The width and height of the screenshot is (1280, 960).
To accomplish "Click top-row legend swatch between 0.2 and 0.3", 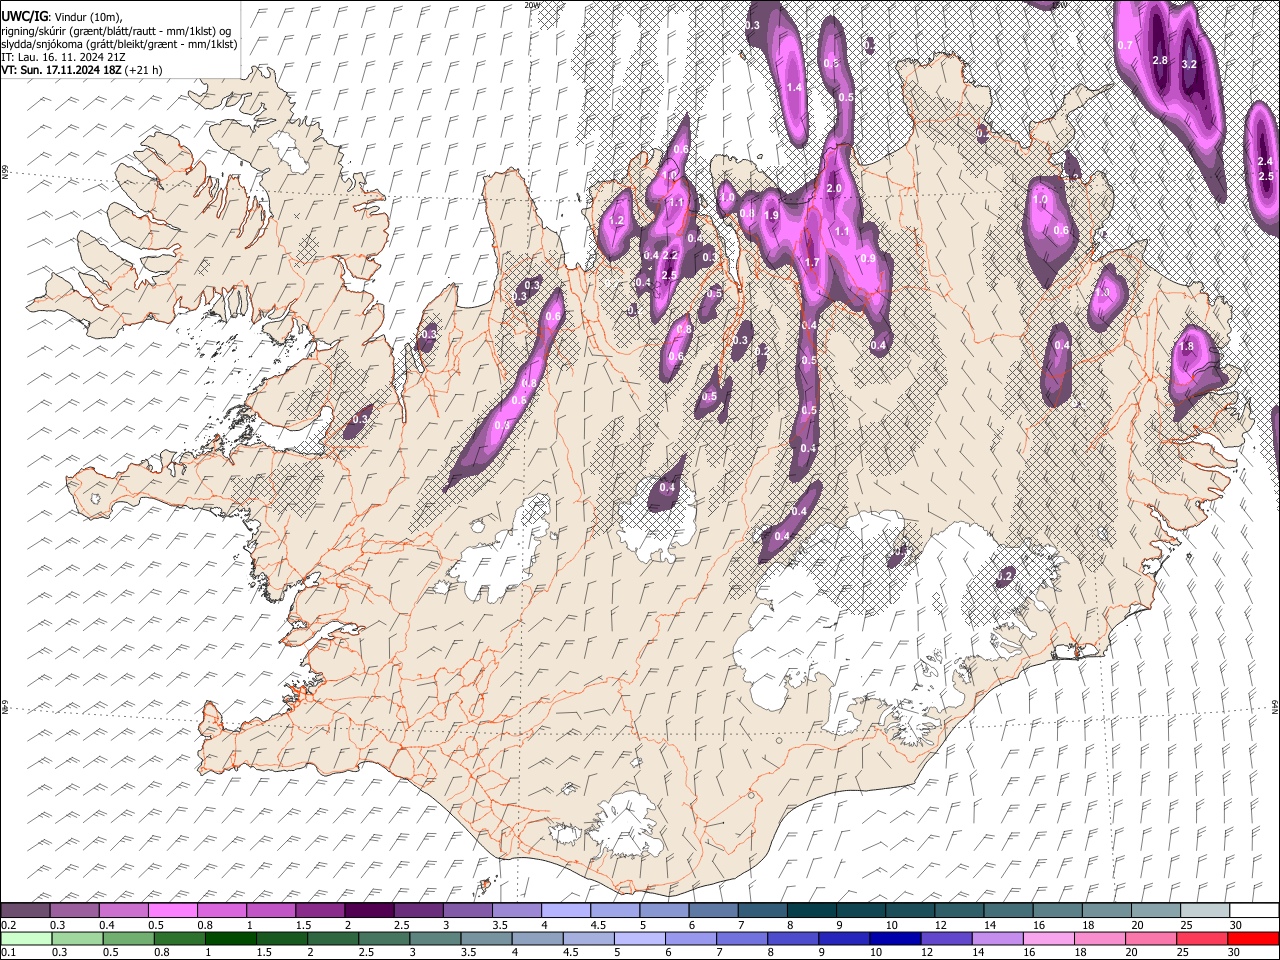I will coord(25,910).
